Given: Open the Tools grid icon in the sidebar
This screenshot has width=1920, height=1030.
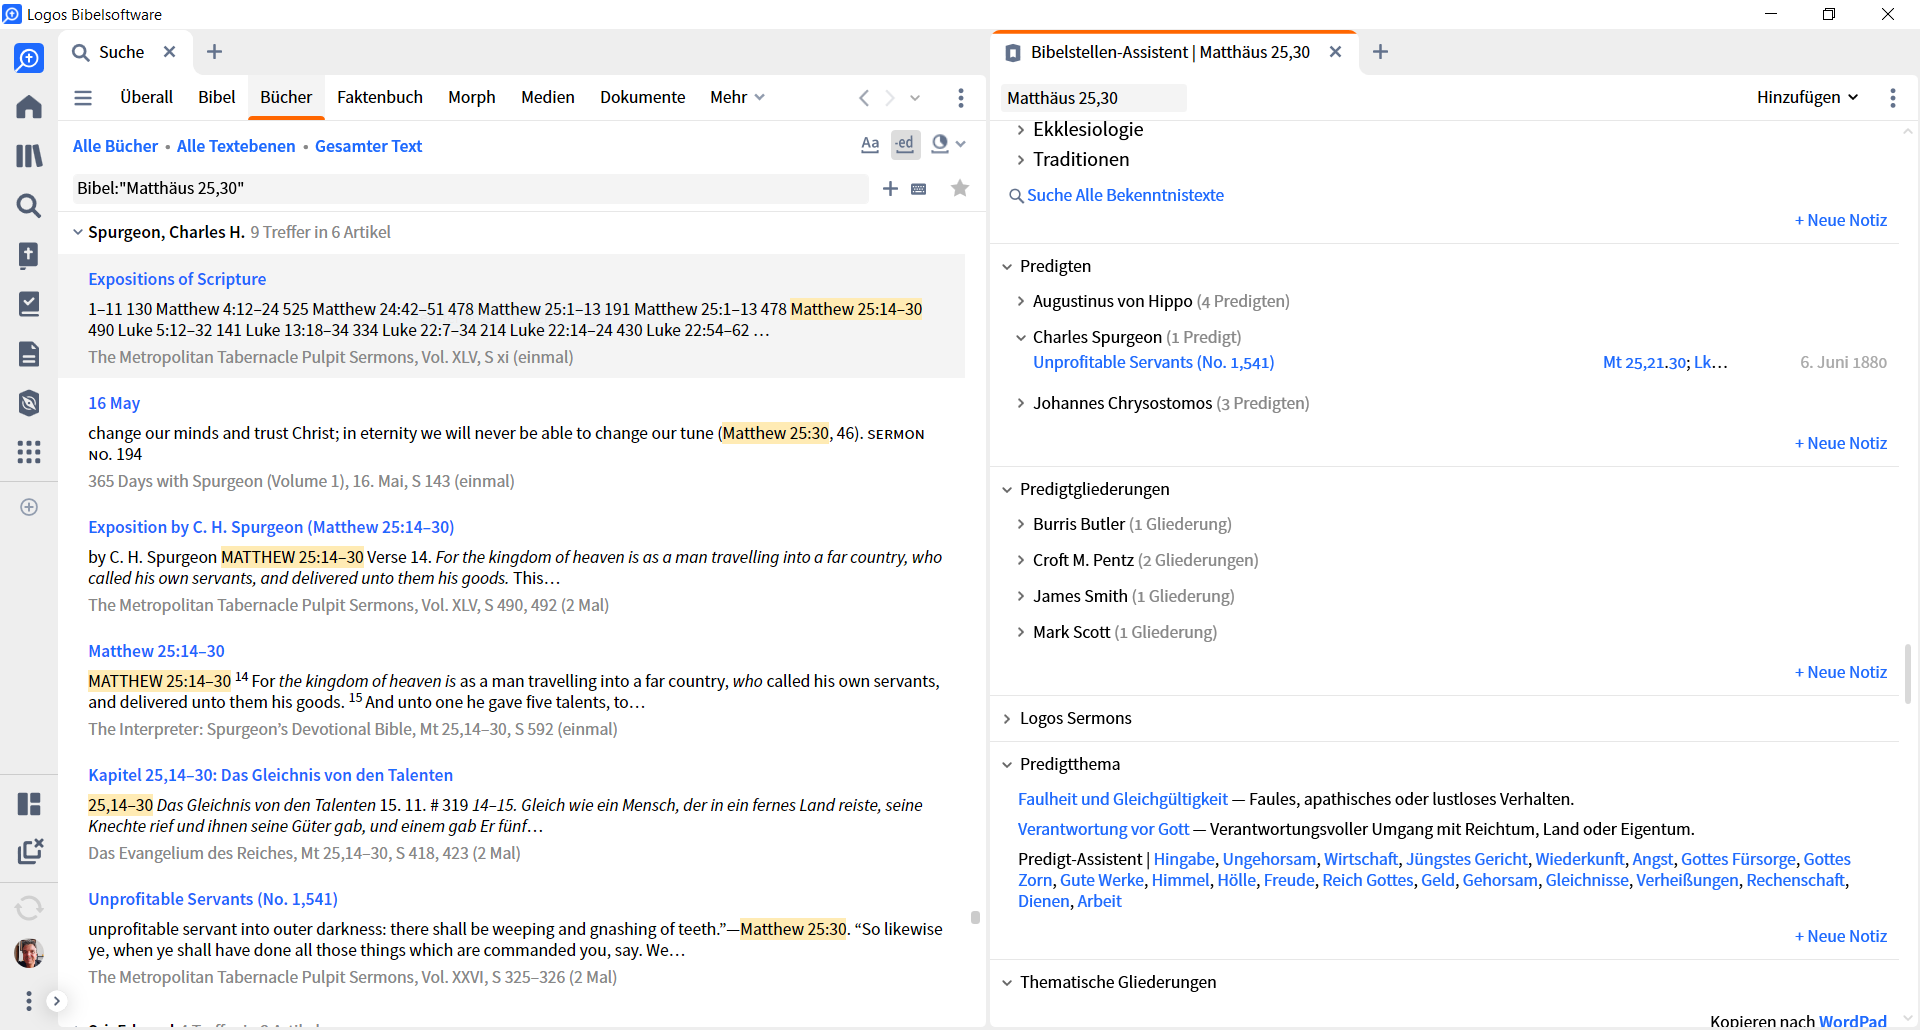Looking at the screenshot, I should point(29,452).
